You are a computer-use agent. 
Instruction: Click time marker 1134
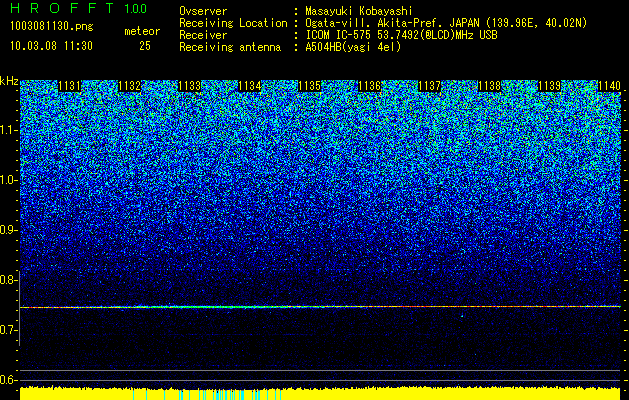click(250, 86)
